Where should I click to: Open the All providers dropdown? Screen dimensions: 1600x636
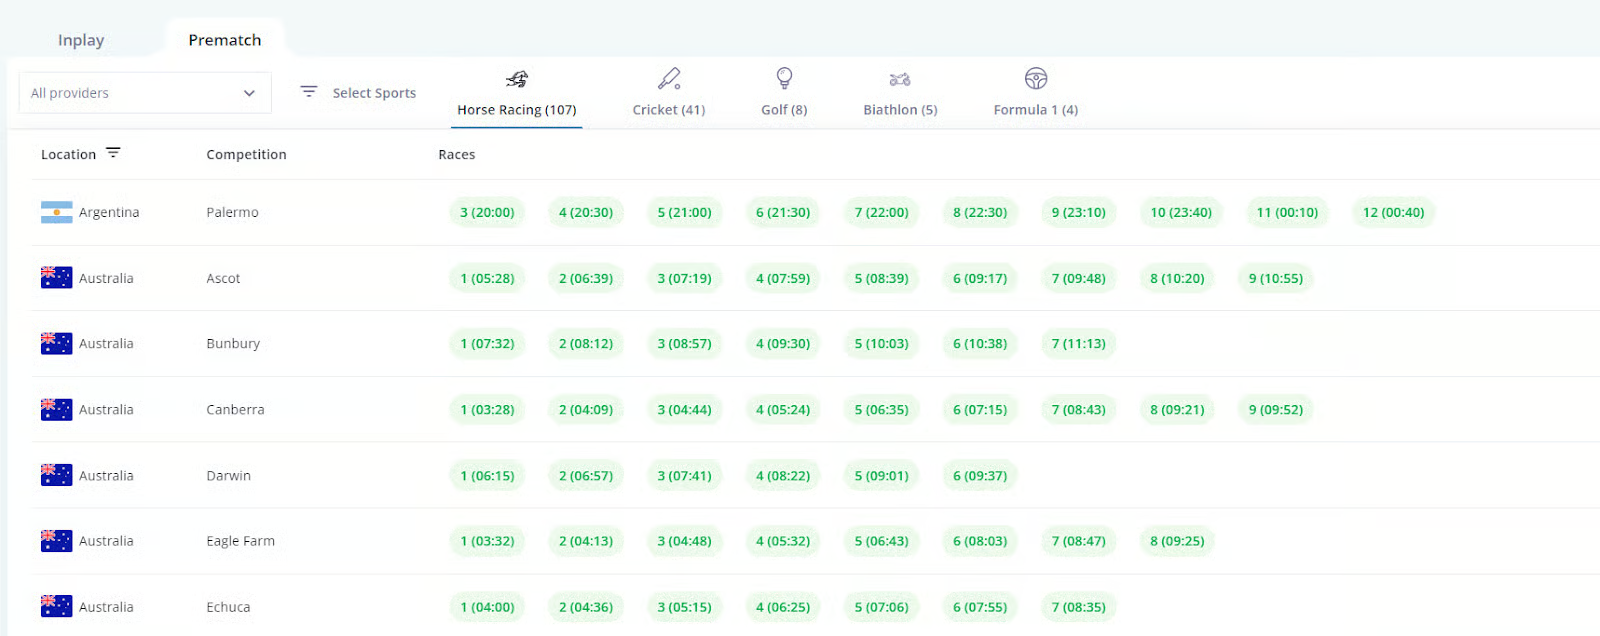pos(145,93)
